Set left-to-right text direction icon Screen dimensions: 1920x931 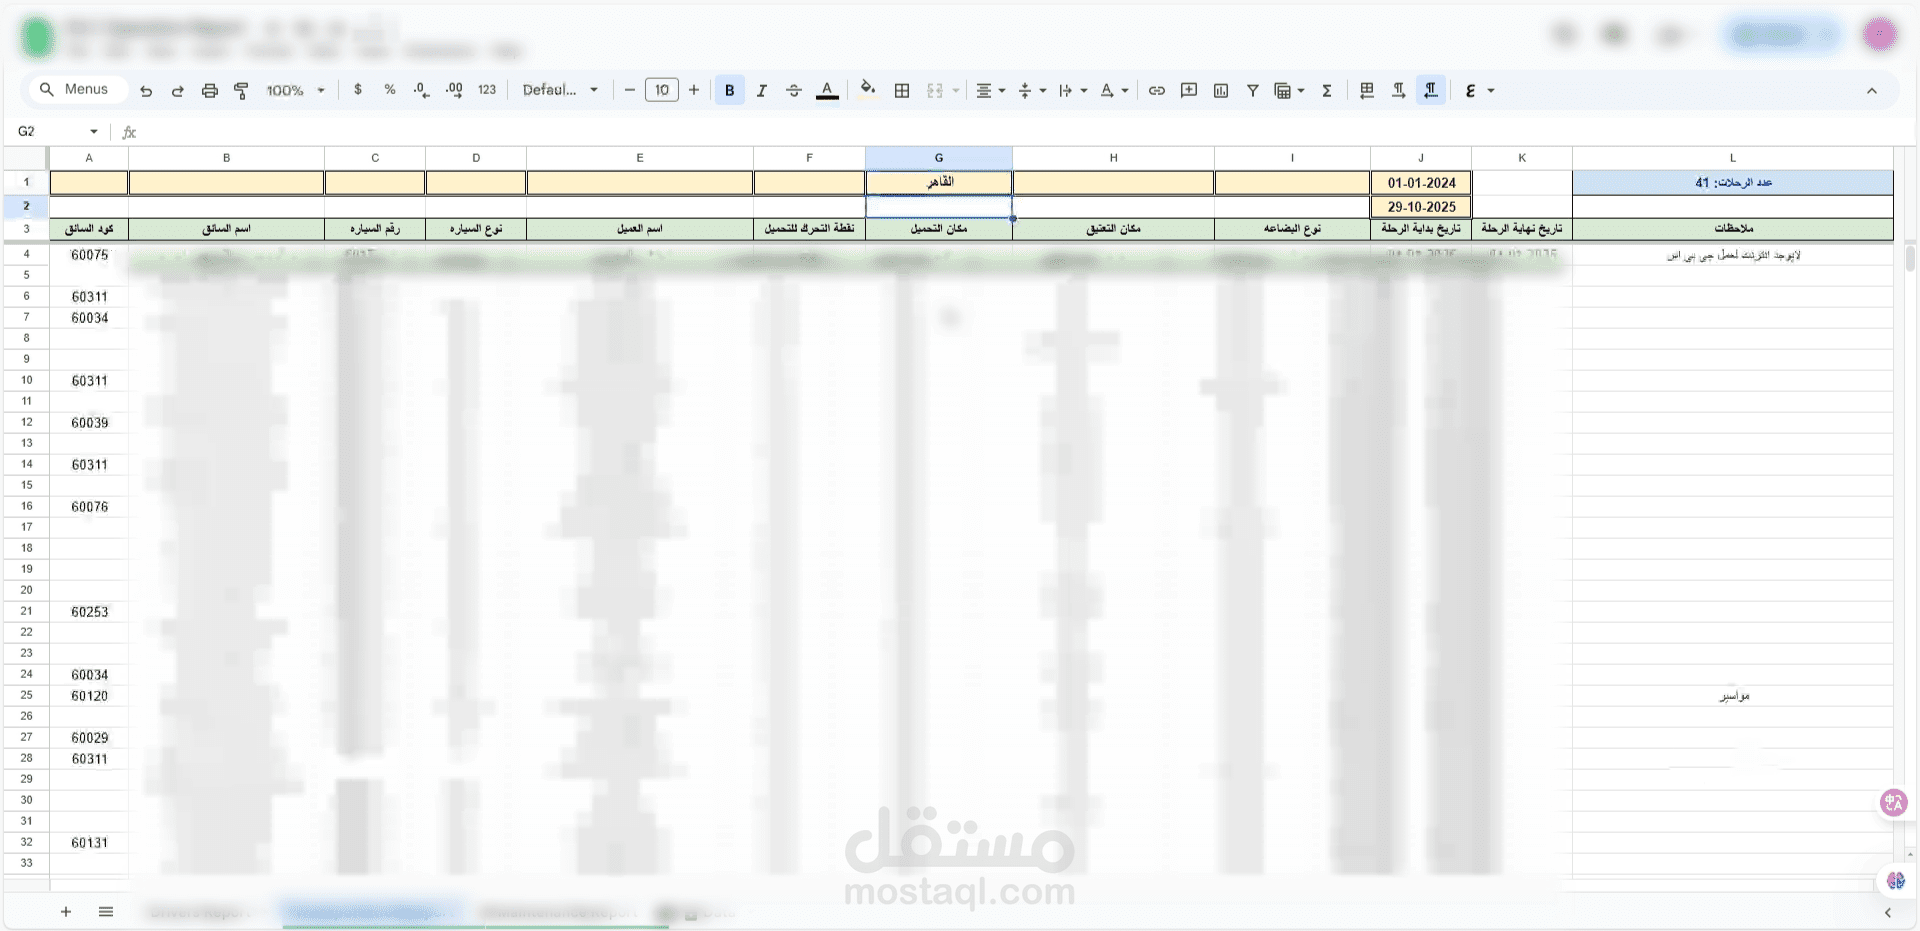[x=1399, y=91]
